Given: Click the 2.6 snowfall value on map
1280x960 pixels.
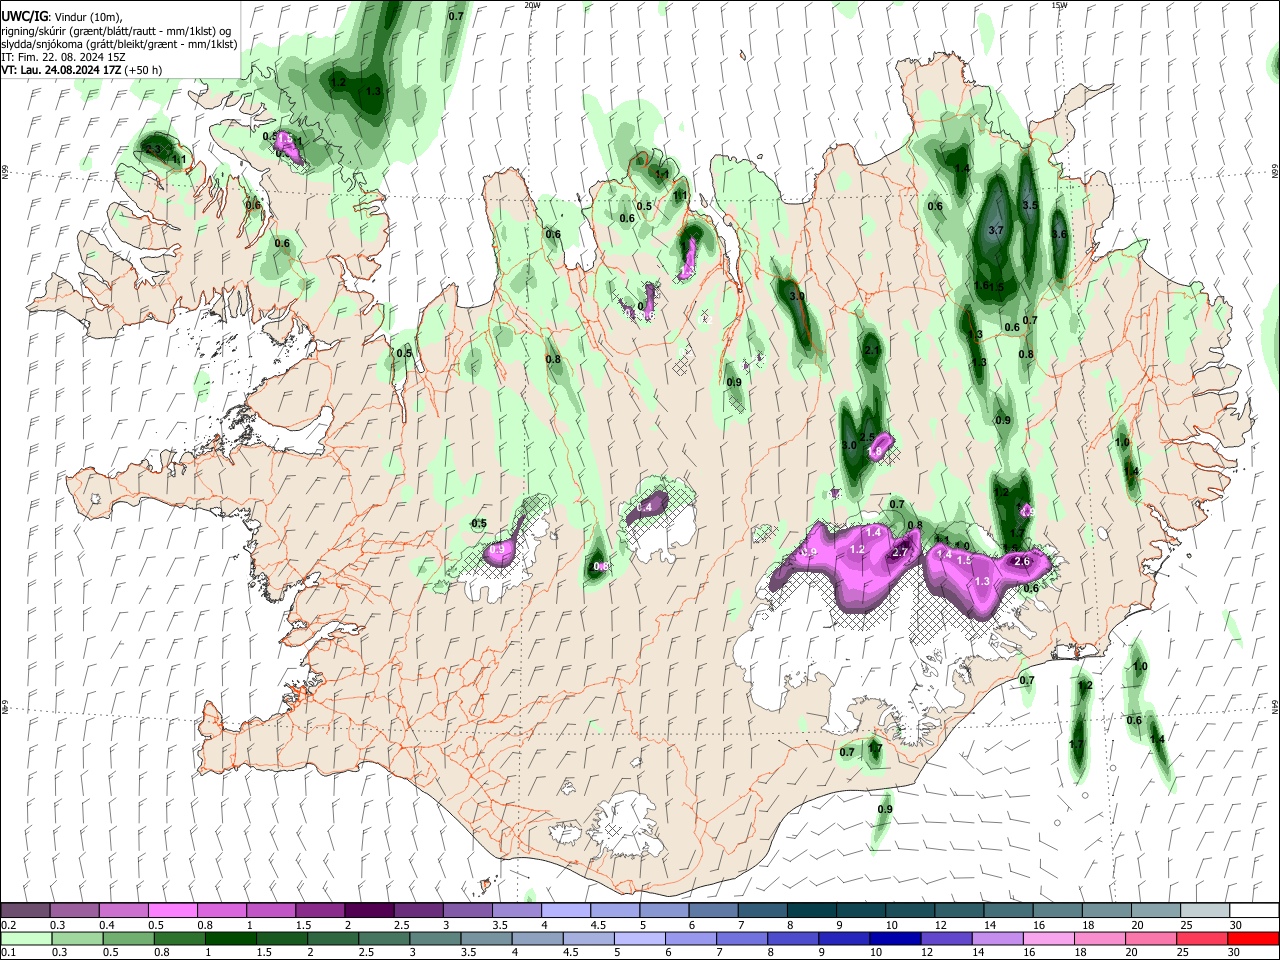Looking at the screenshot, I should tap(1022, 562).
